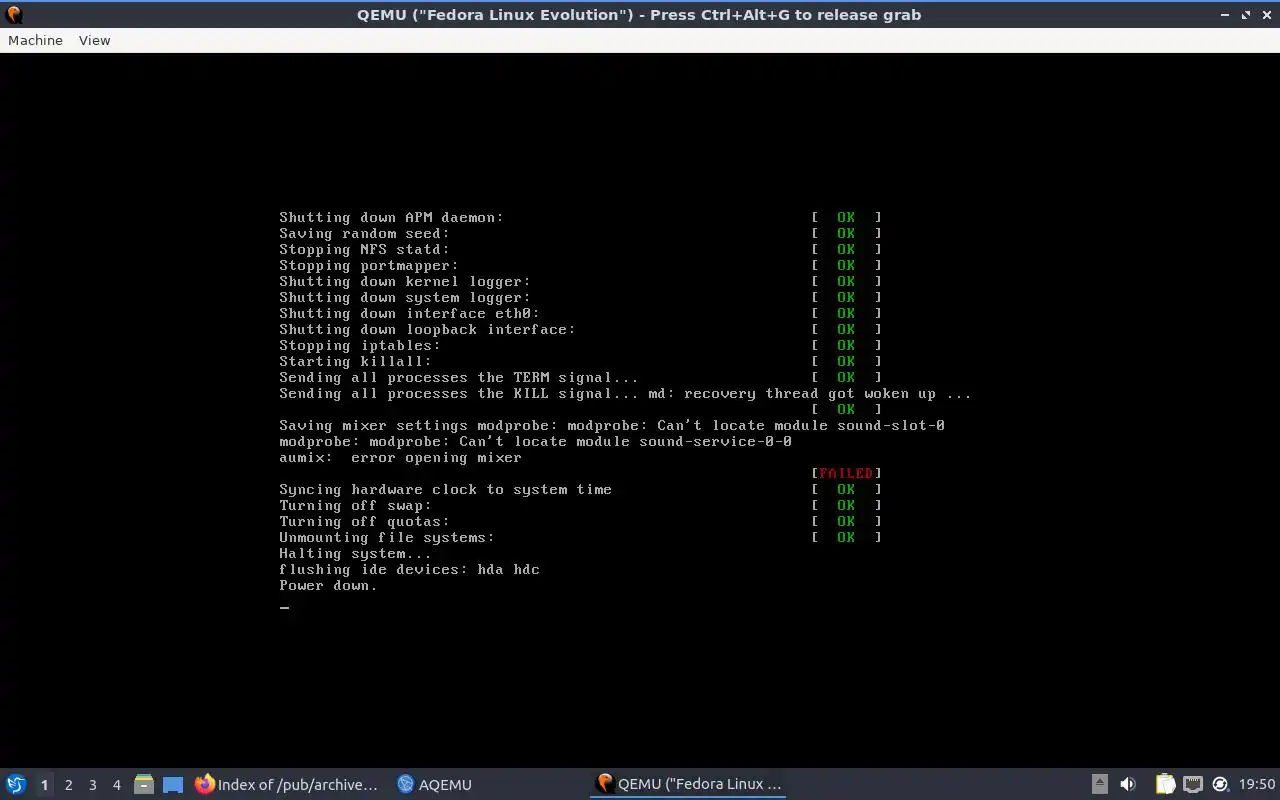This screenshot has height=800, width=1280.
Task: Switch to the AQEMU taskbar window
Action: coord(435,784)
